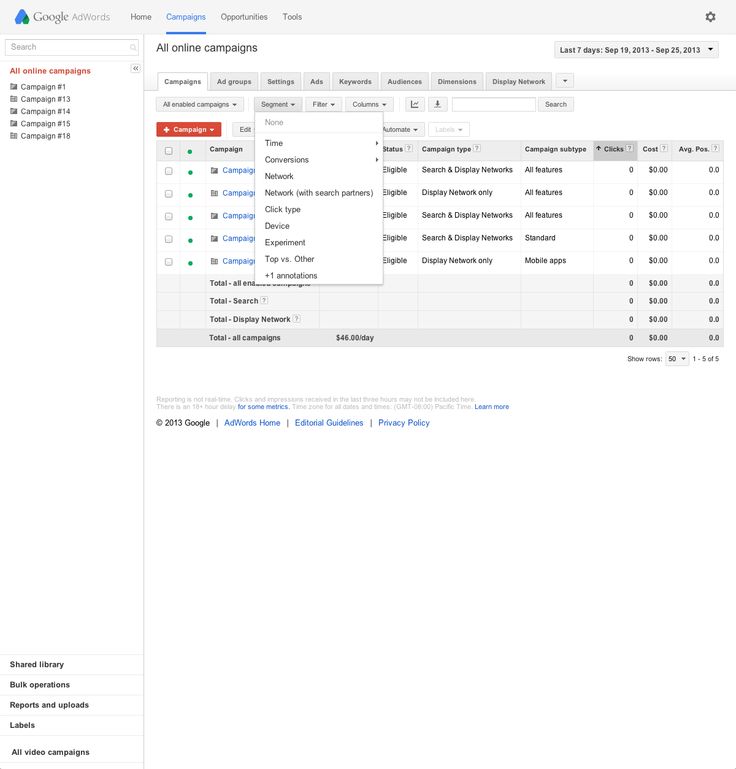The height and width of the screenshot is (769, 736).
Task: Click the chart graph toggle icon
Action: [x=414, y=104]
